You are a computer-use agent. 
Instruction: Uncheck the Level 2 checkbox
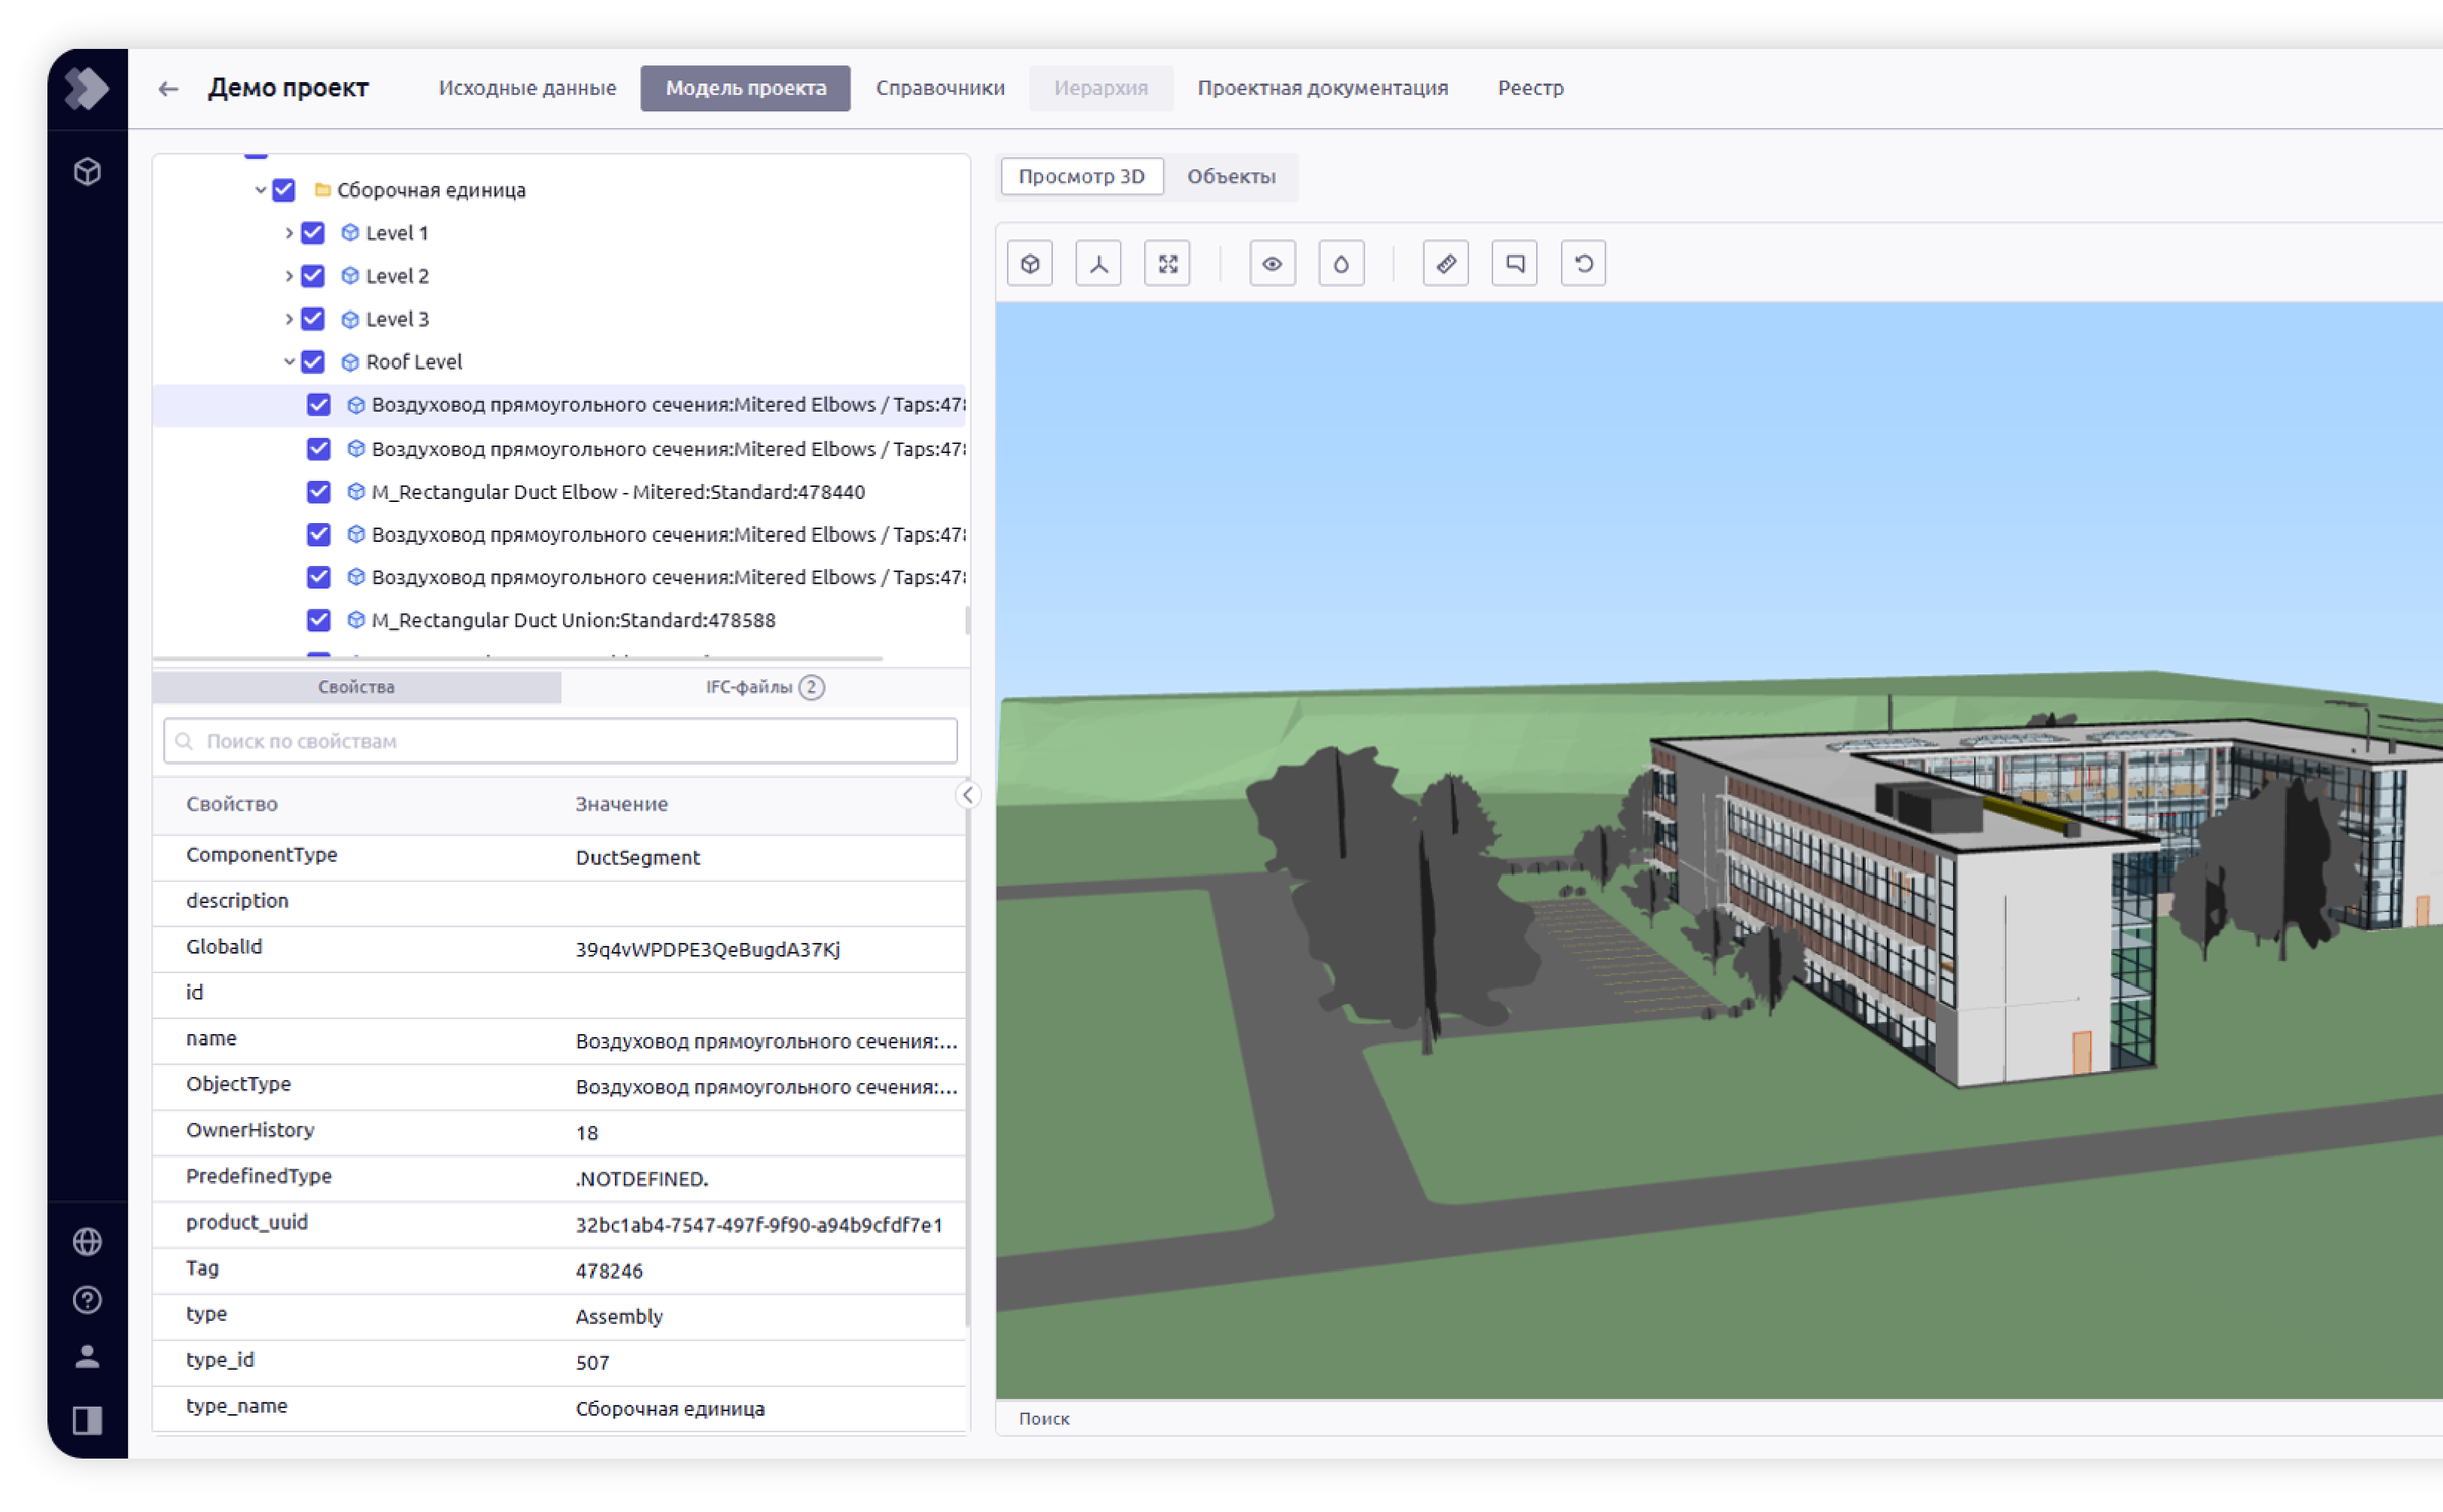[x=313, y=275]
